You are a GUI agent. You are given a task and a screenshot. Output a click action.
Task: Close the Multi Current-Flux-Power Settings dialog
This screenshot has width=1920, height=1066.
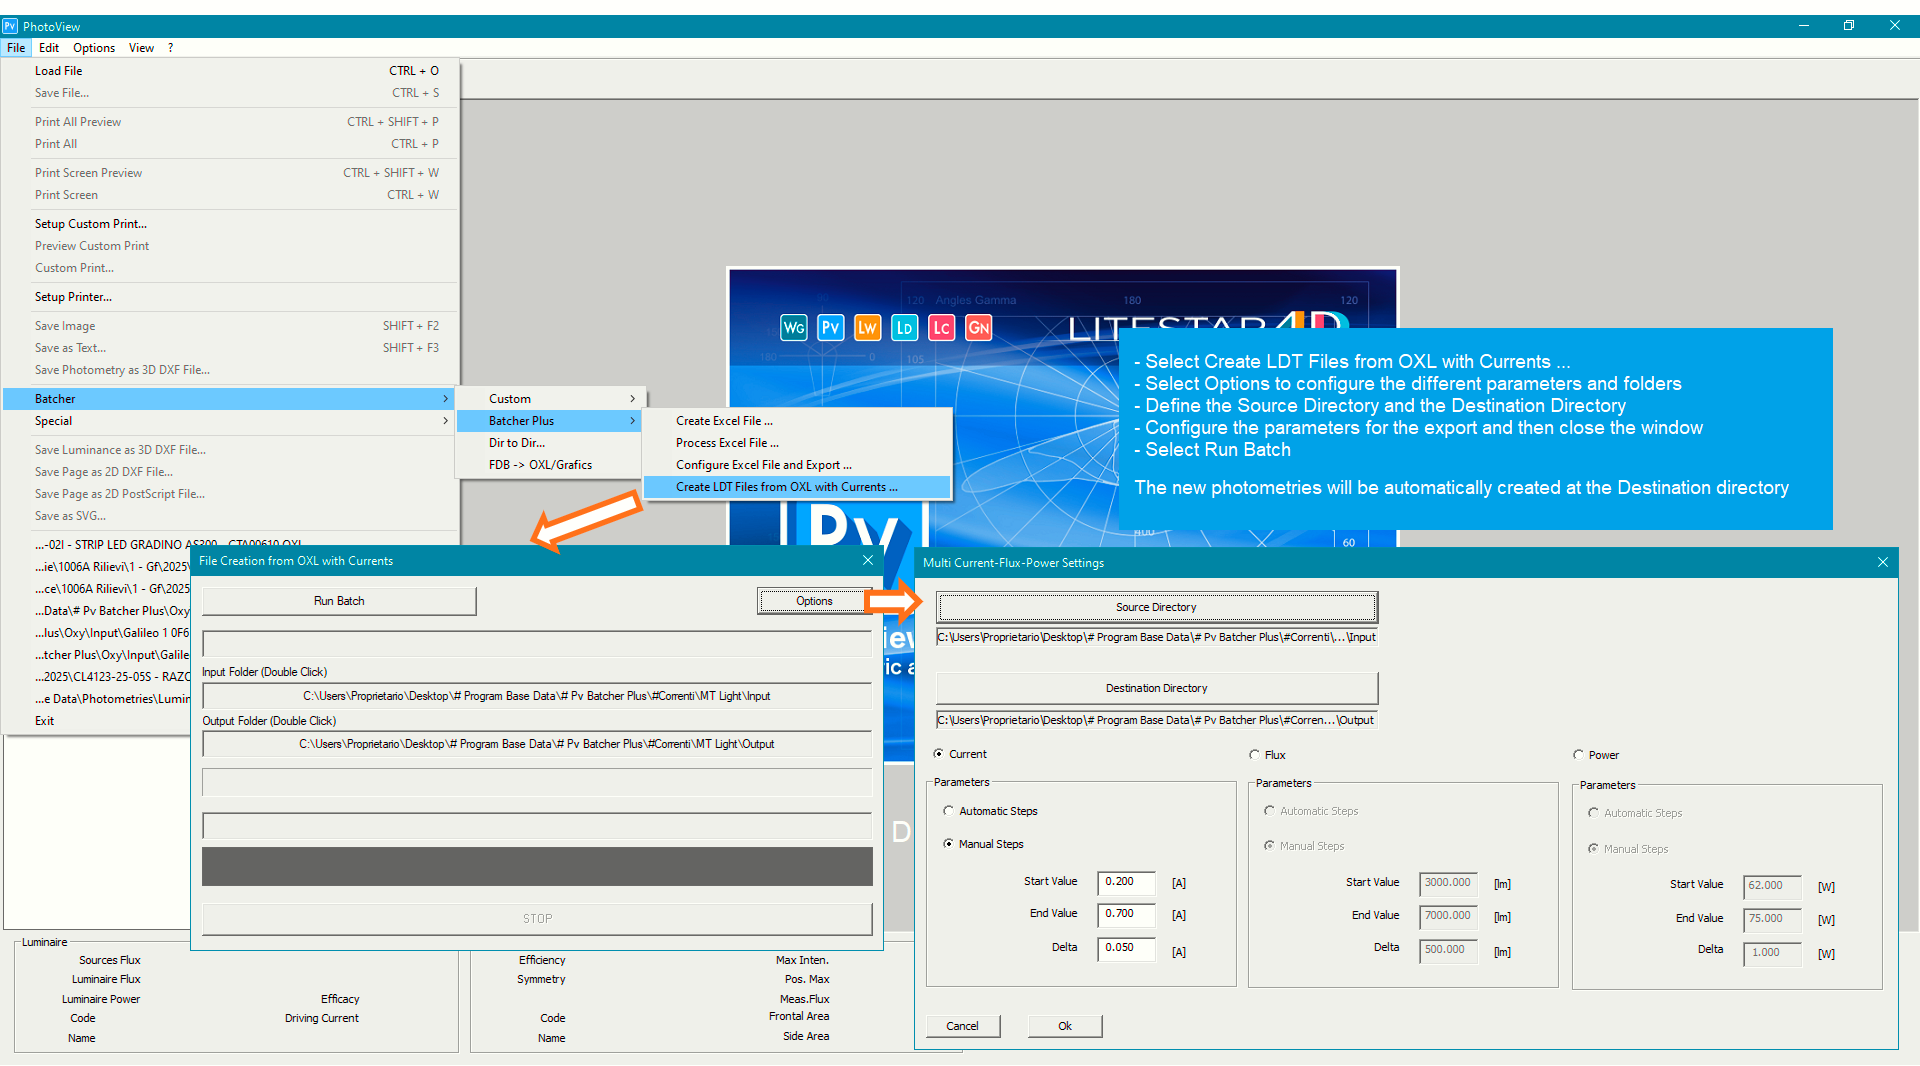(1883, 563)
